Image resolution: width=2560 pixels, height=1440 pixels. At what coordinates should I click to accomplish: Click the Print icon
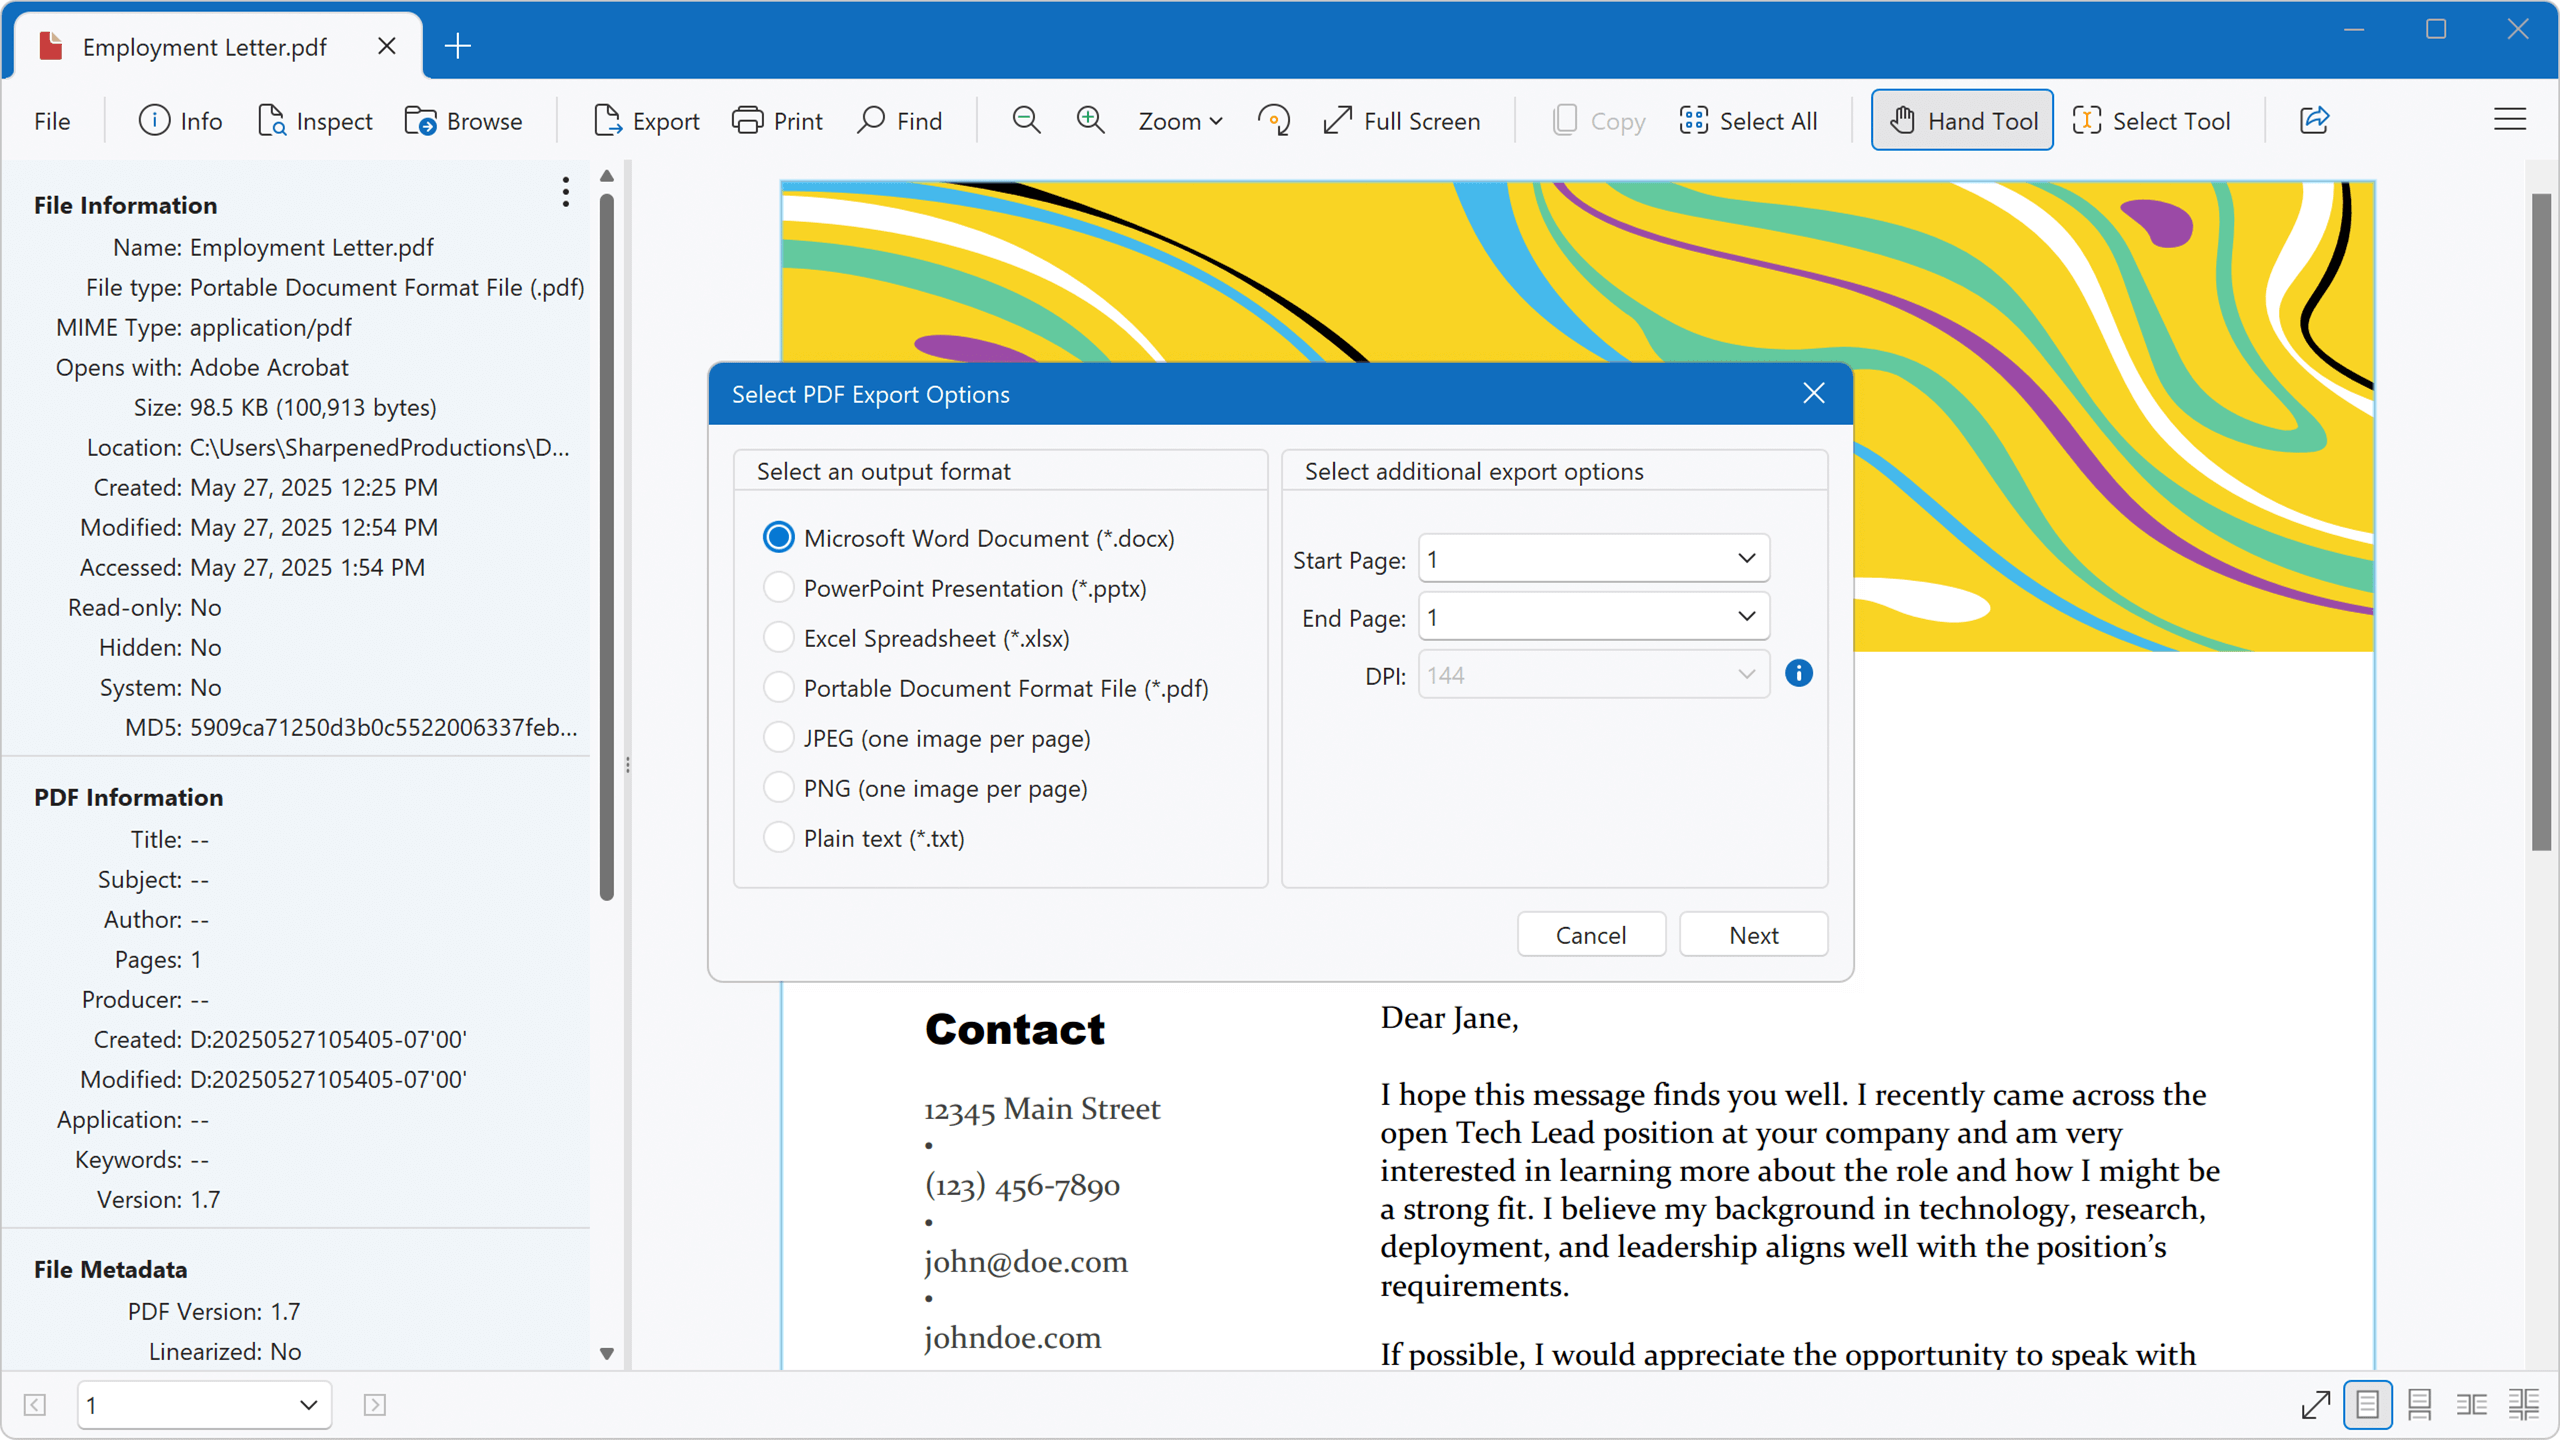746,120
